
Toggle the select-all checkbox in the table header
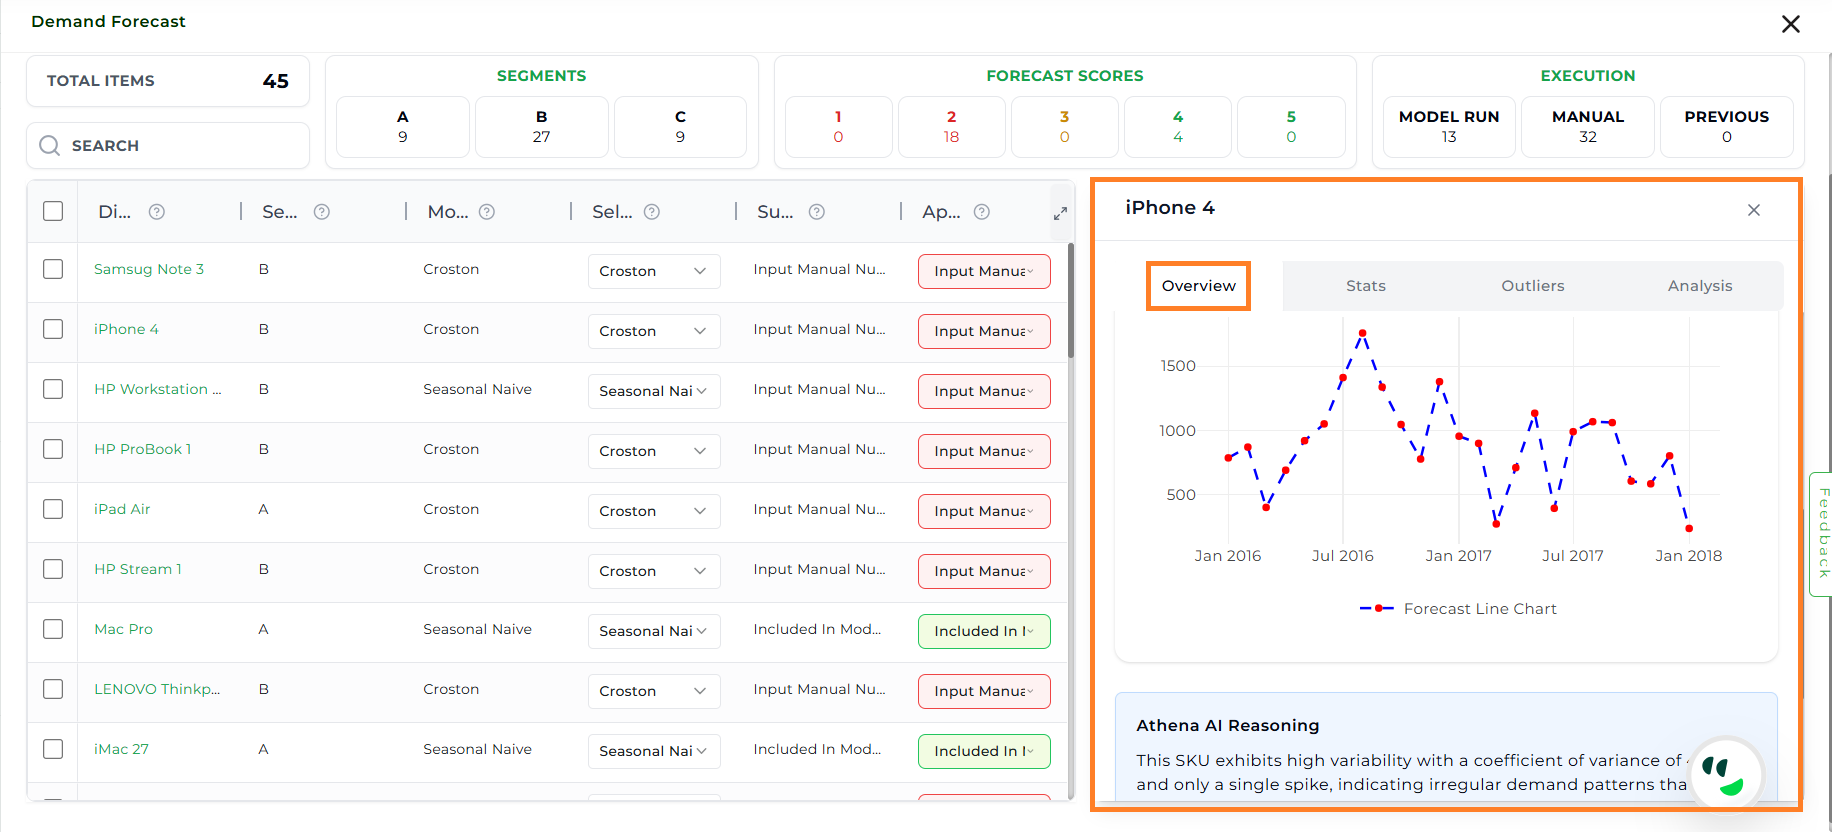pos(53,211)
